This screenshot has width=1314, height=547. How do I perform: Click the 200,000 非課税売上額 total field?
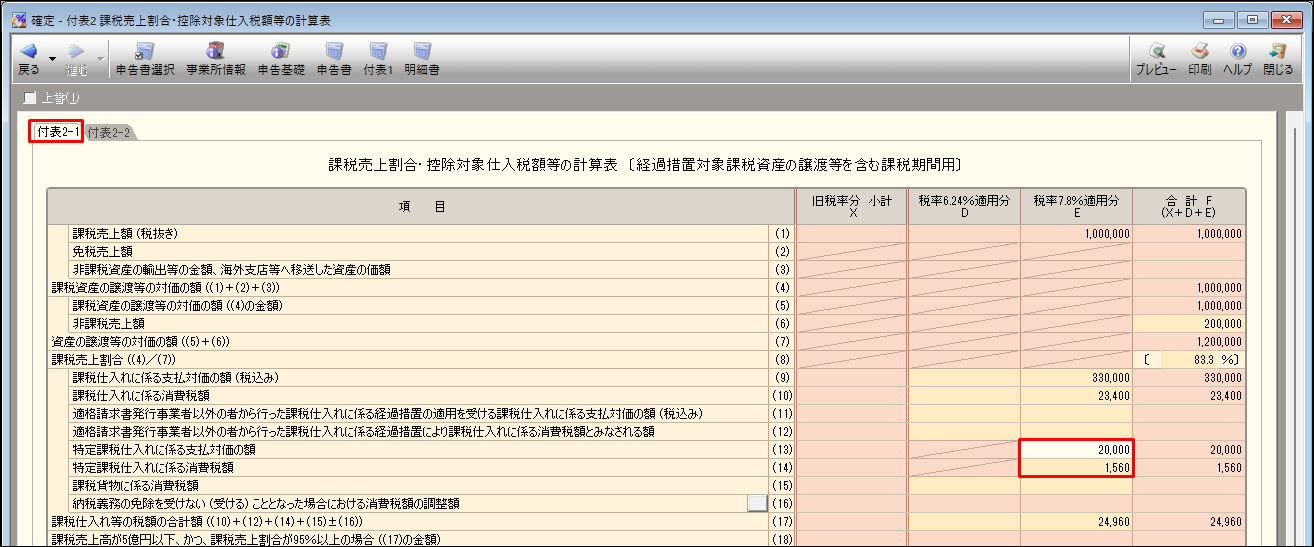[x=1189, y=324]
